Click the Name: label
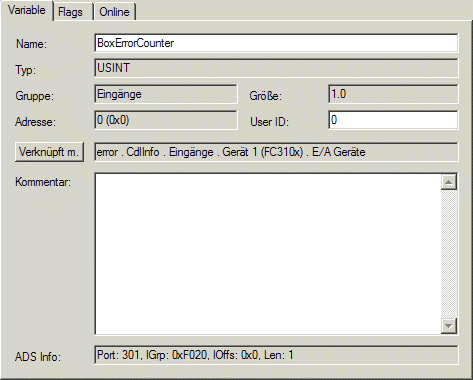The height and width of the screenshot is (380, 473). [32, 44]
